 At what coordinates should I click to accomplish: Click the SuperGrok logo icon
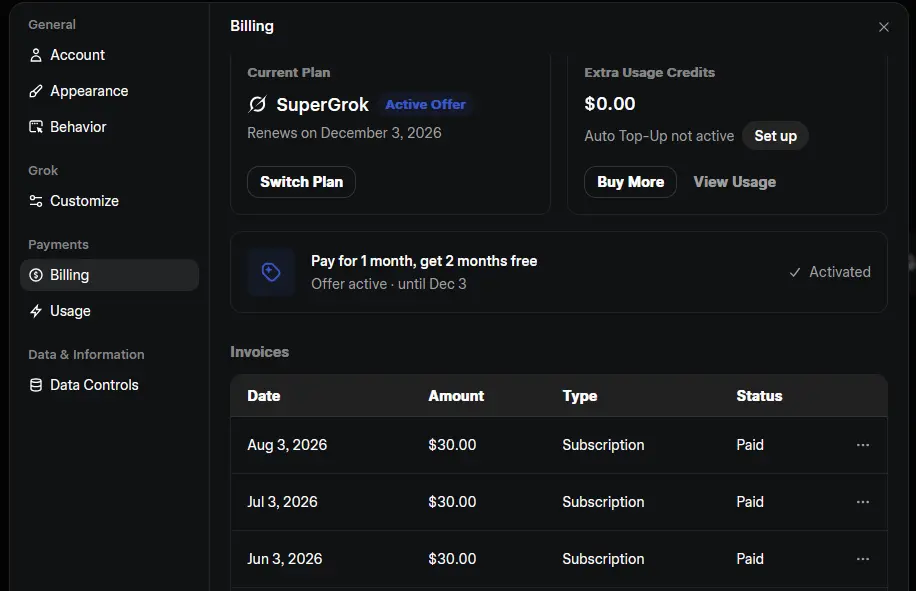(x=258, y=105)
